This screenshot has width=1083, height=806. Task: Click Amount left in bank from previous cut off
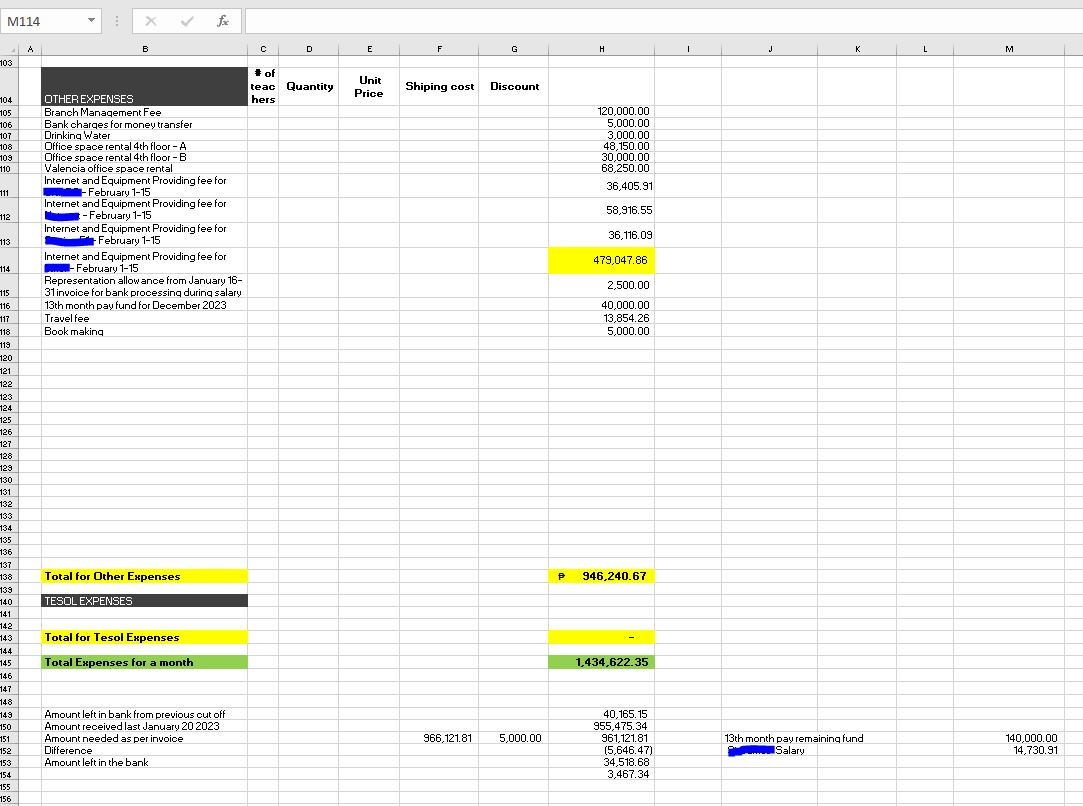click(144, 714)
